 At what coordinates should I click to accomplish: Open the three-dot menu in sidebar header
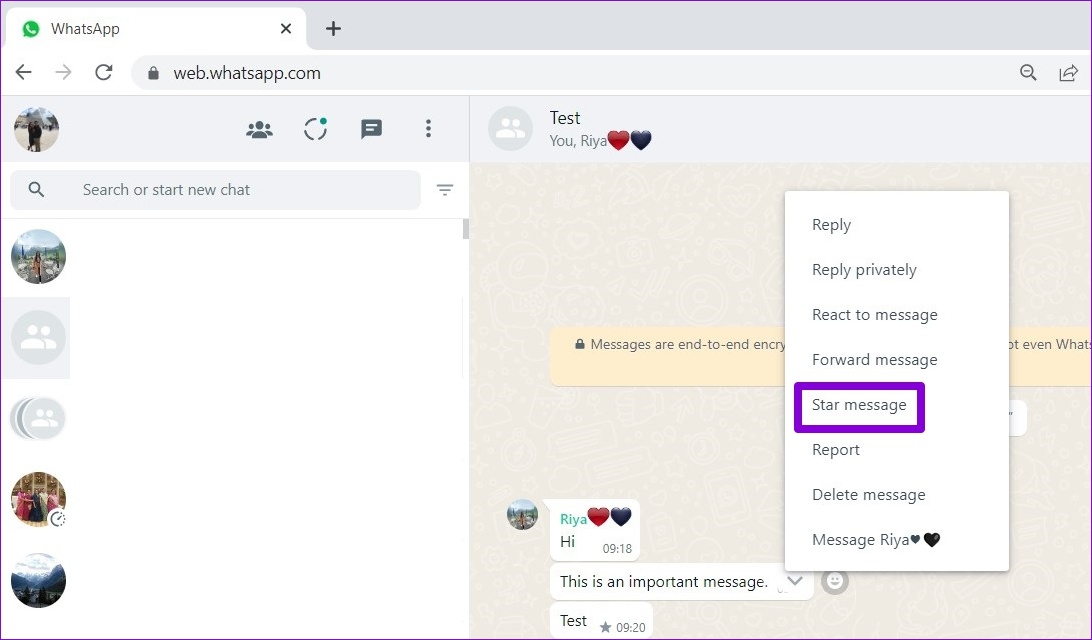[428, 129]
